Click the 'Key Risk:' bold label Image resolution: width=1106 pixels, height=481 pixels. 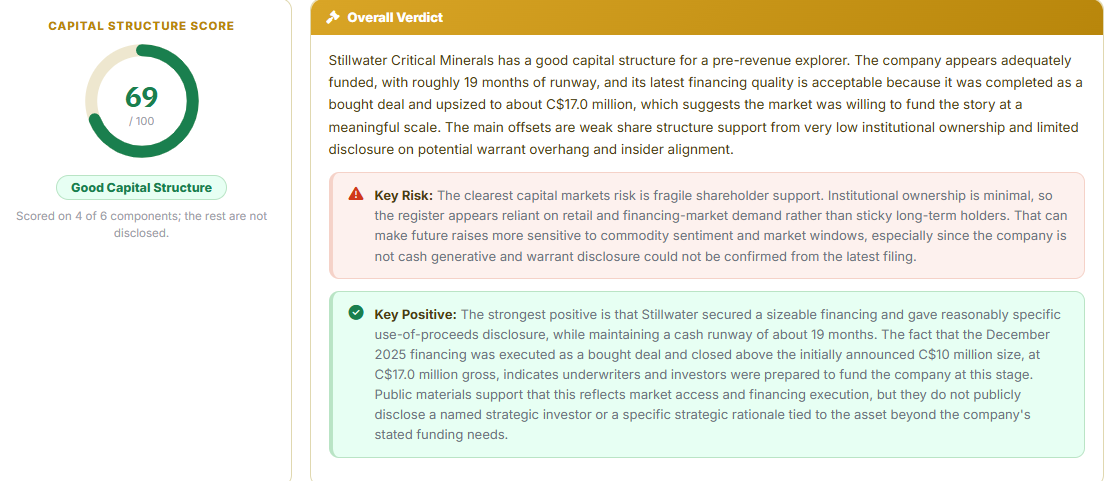pos(404,195)
